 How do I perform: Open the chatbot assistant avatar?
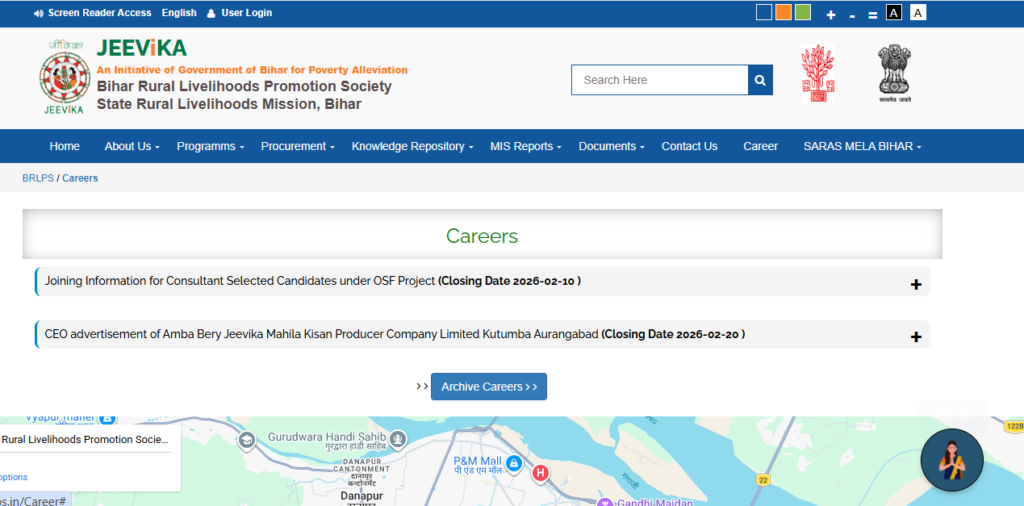point(952,460)
